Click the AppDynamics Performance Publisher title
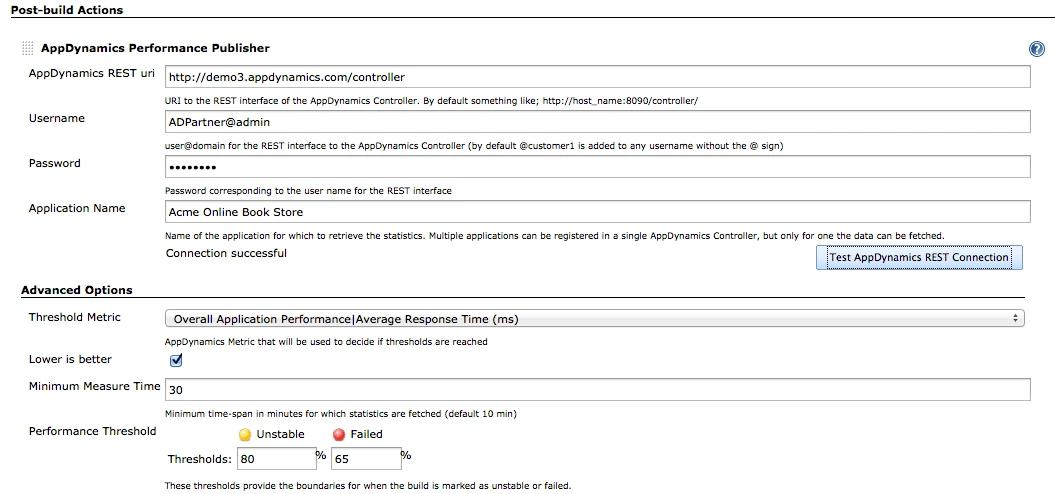This screenshot has width=1055, height=494. (155, 48)
